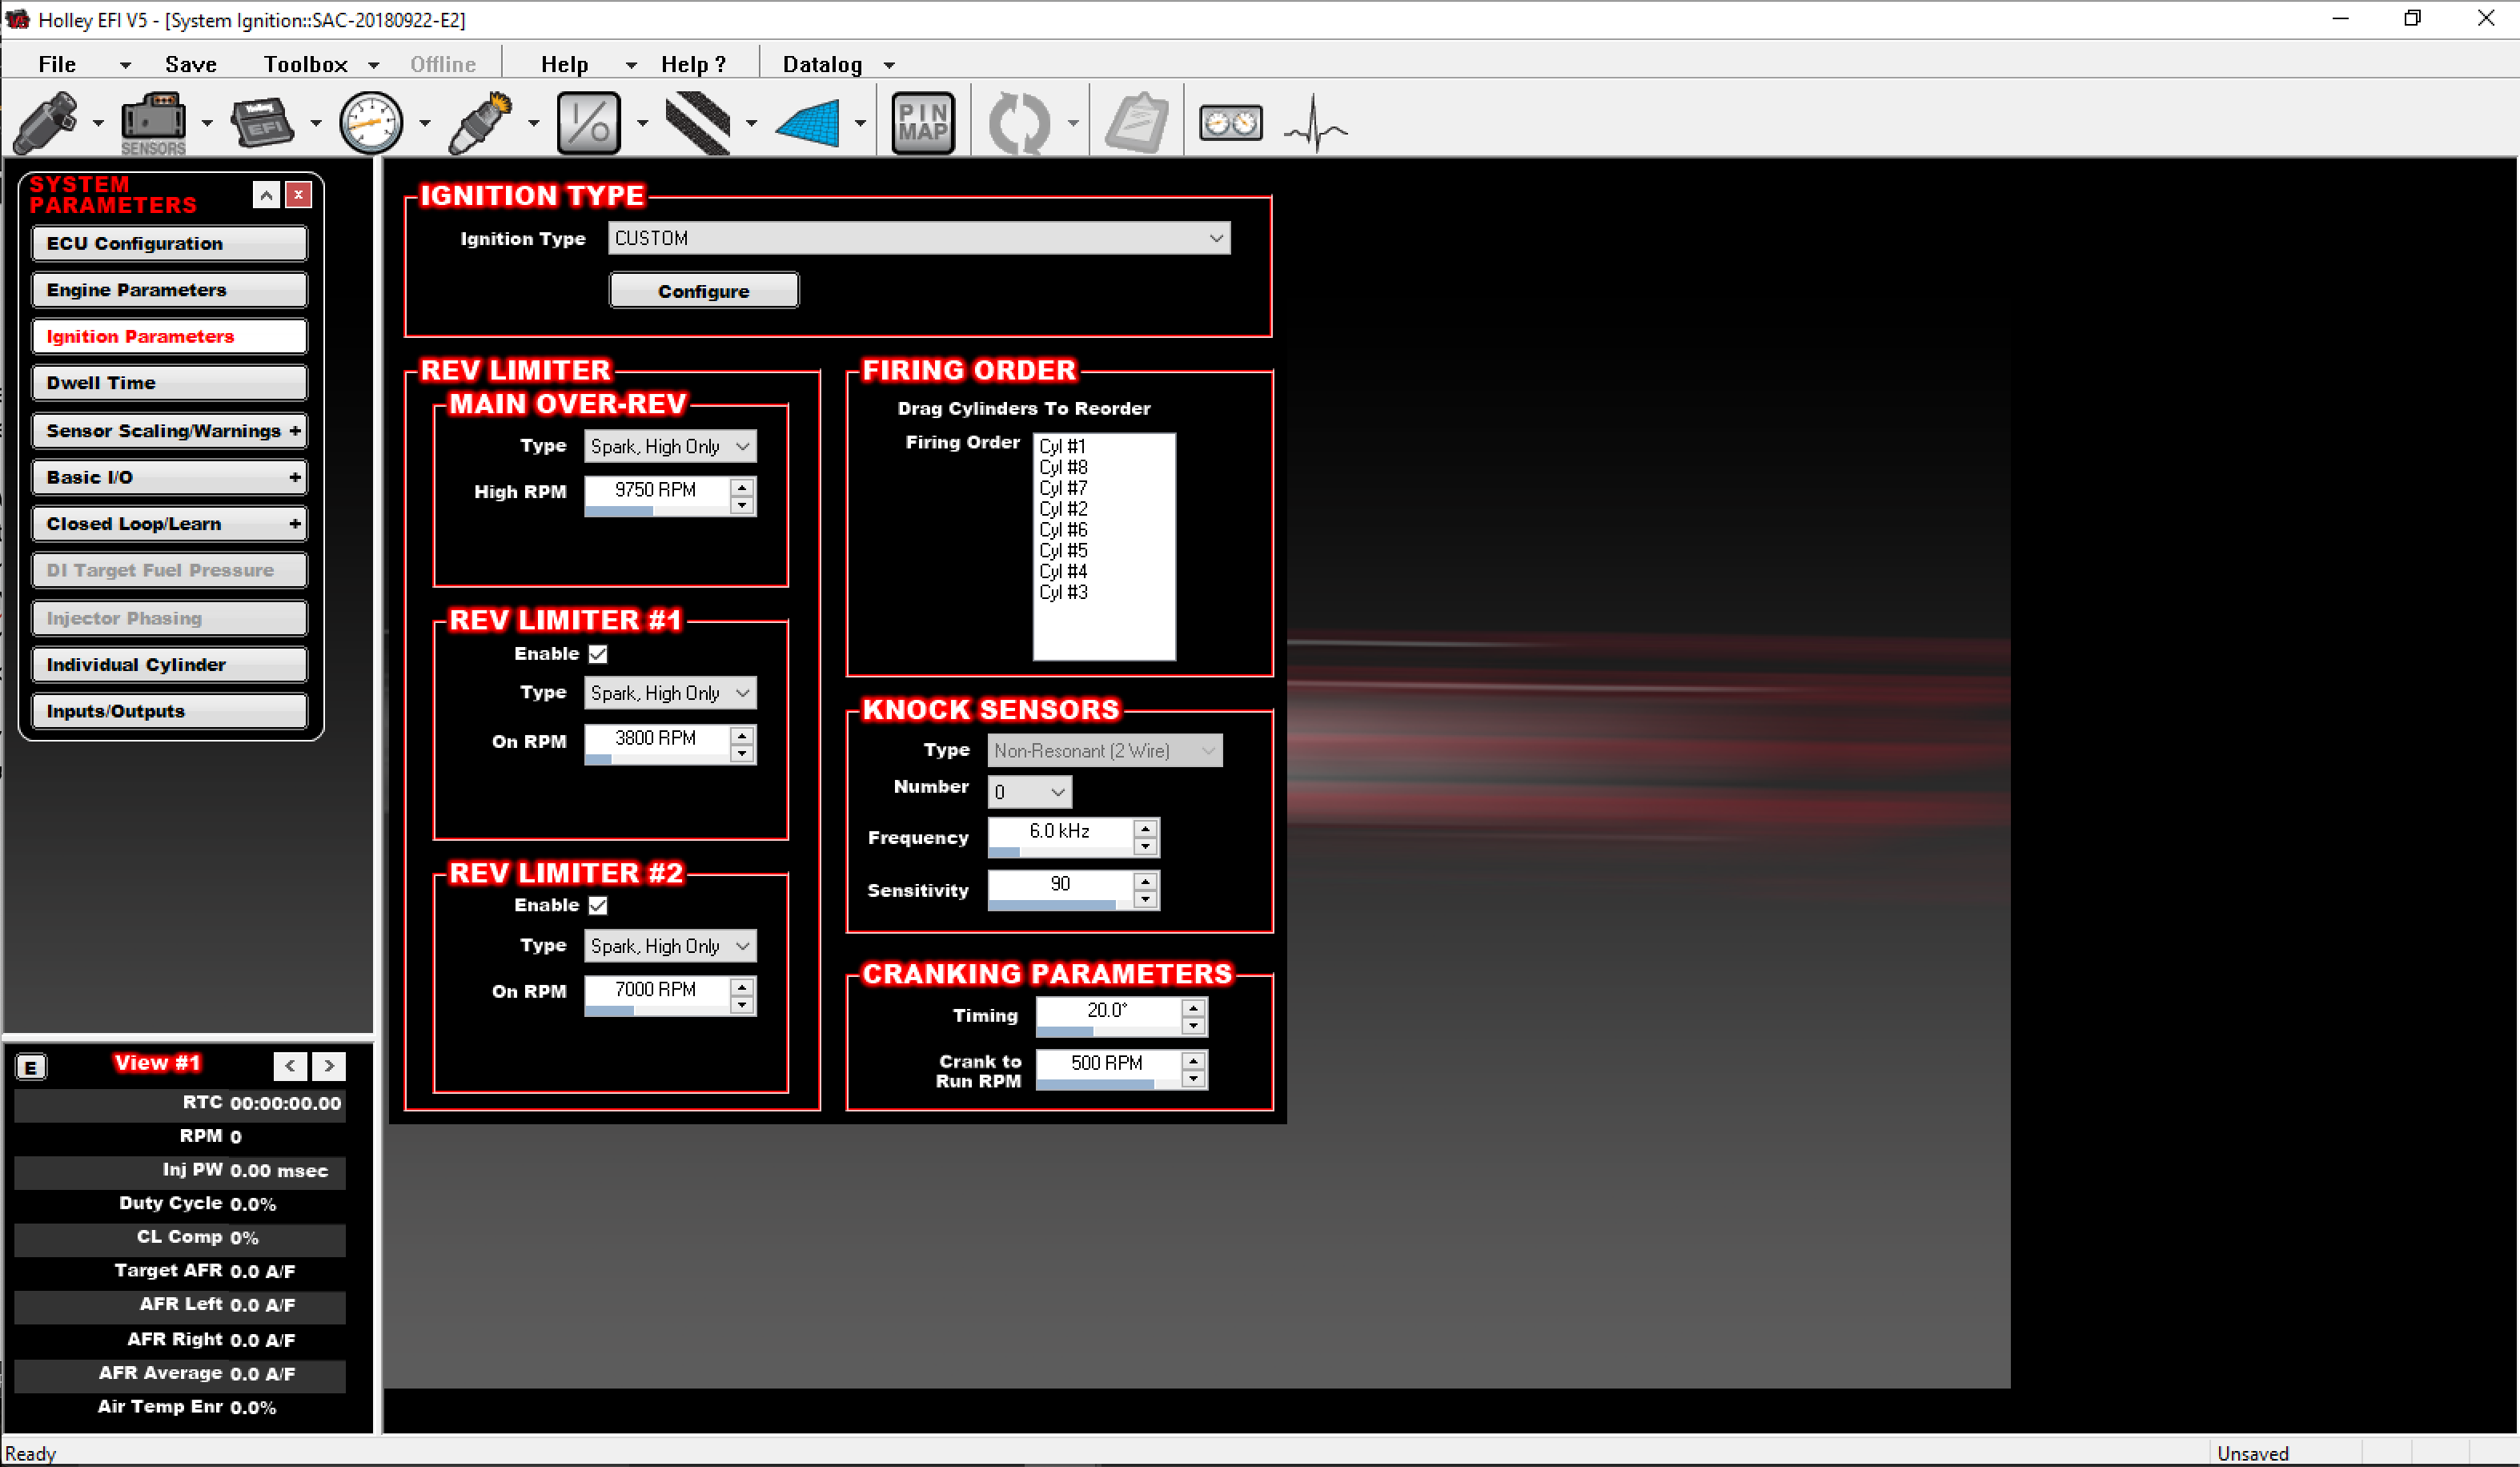Select Cyl #6 in firing order
This screenshot has height=1467, width=2520.
point(1063,530)
